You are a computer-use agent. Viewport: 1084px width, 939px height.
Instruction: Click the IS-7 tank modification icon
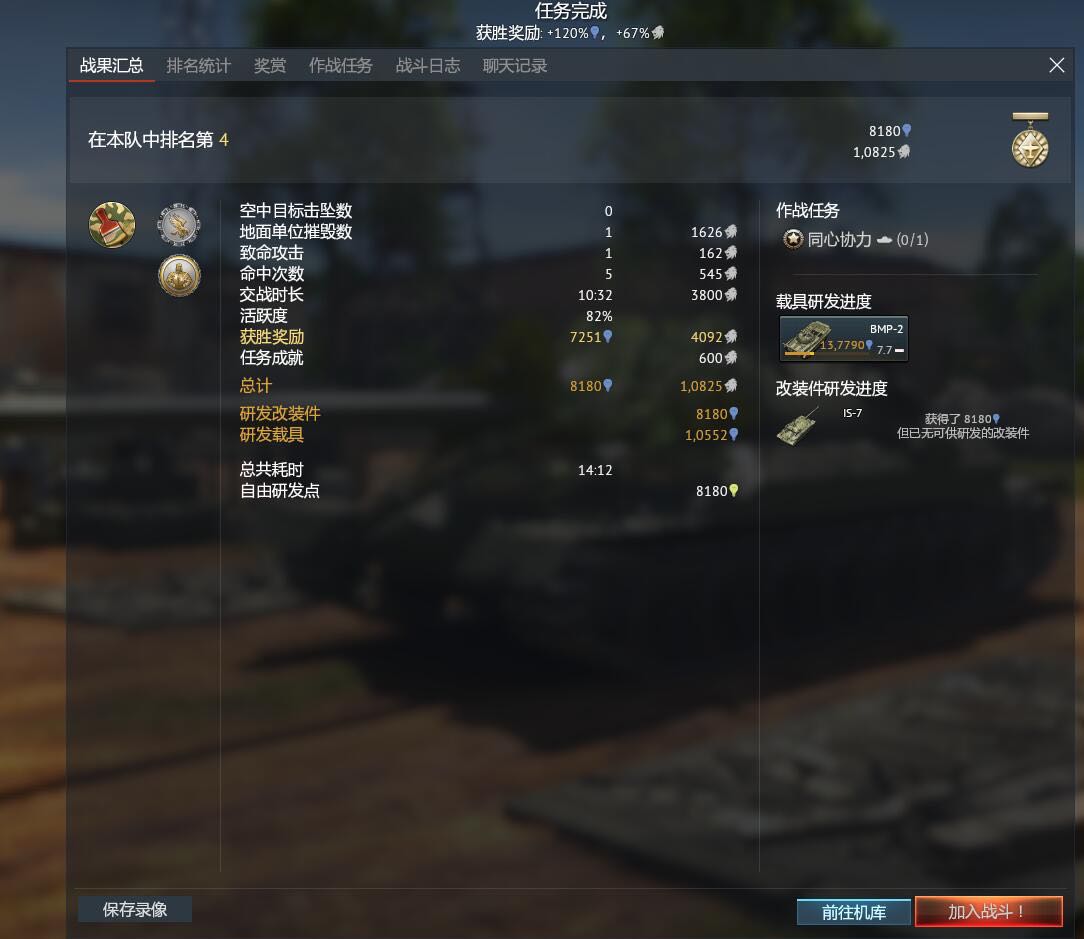[x=798, y=426]
